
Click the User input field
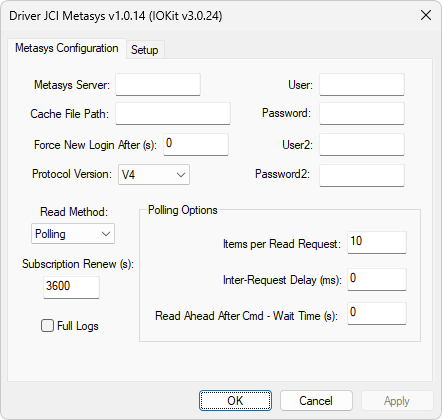coord(362,85)
